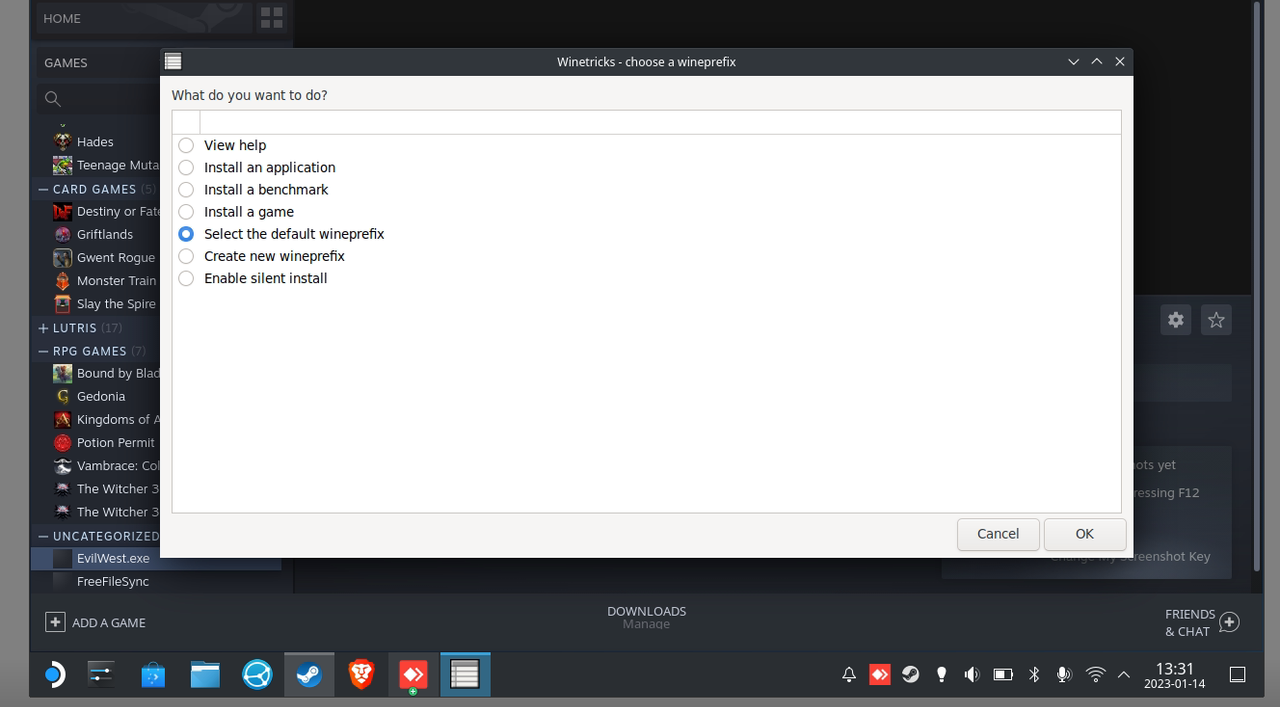Open FRIENDS & CHAT in Steam

[1201, 622]
